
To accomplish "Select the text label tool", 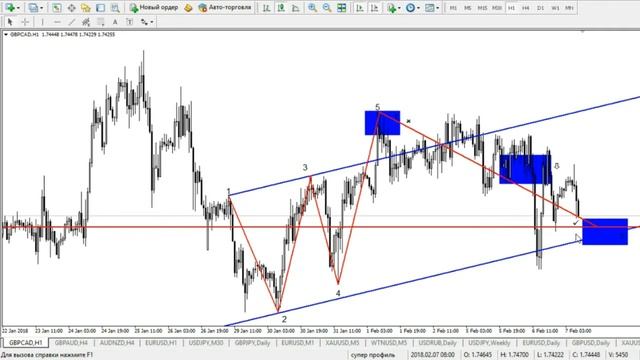I will pyautogui.click(x=129, y=22).
